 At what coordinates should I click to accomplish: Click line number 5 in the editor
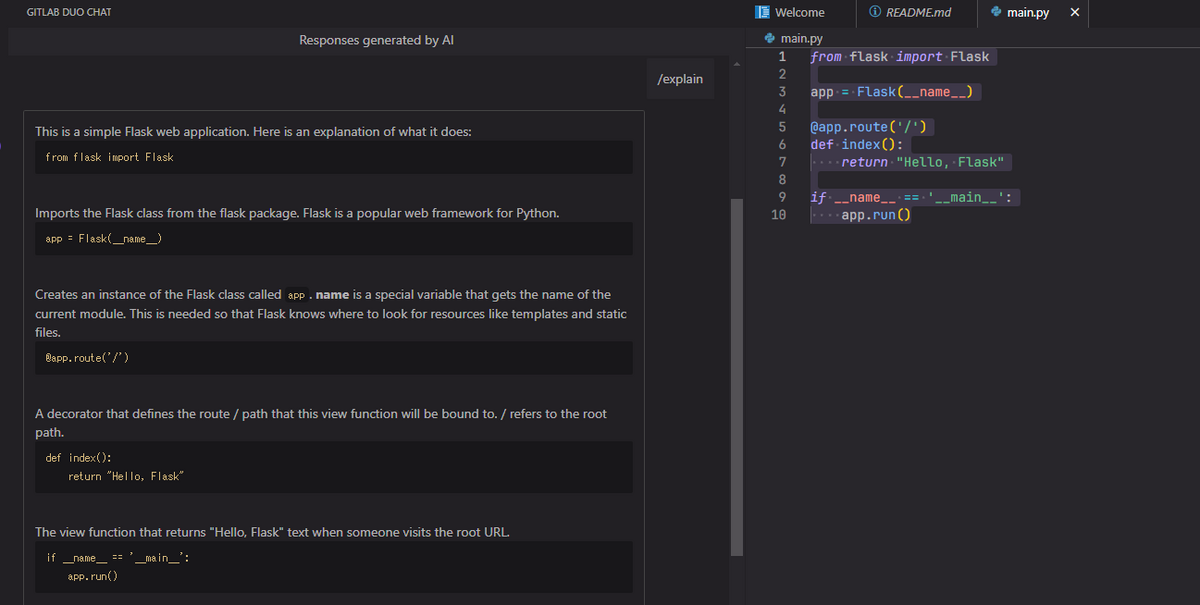[782, 127]
